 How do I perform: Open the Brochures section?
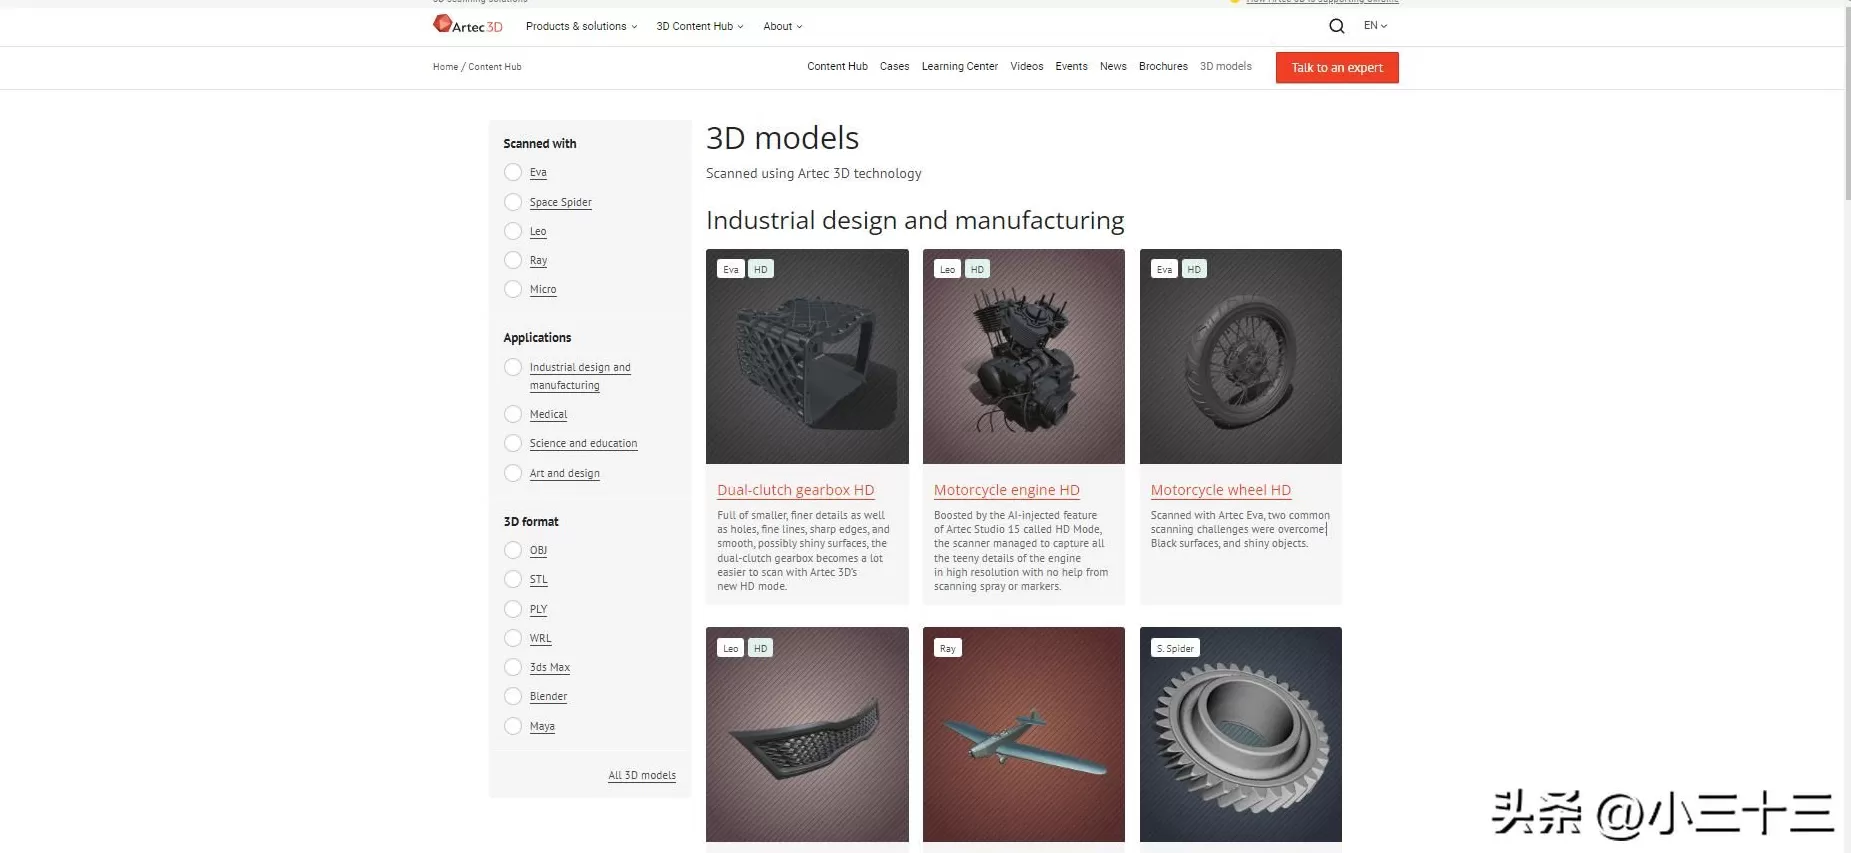[1163, 66]
